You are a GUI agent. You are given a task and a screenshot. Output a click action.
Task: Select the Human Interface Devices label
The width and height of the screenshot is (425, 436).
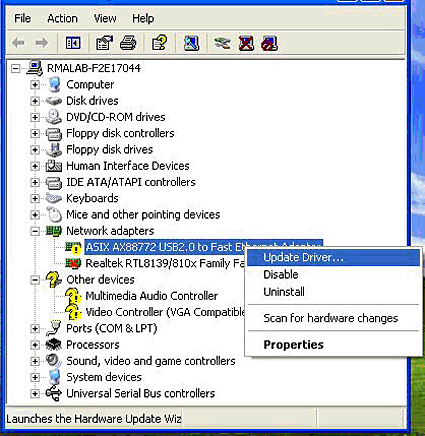(128, 166)
